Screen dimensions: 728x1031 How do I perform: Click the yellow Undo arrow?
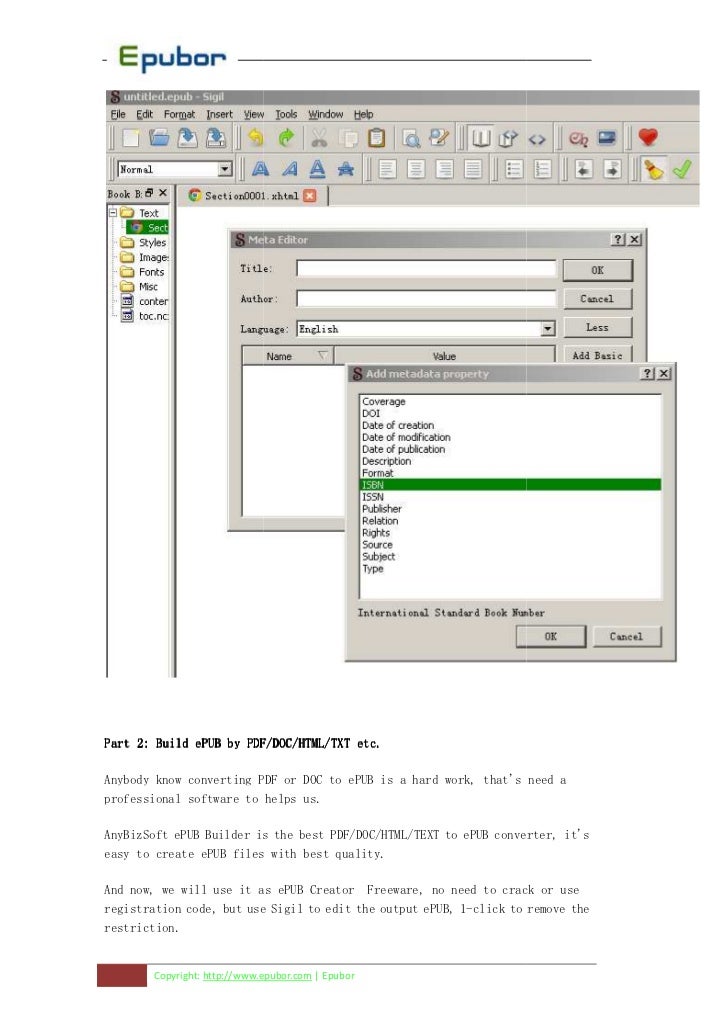pyautogui.click(x=255, y=137)
